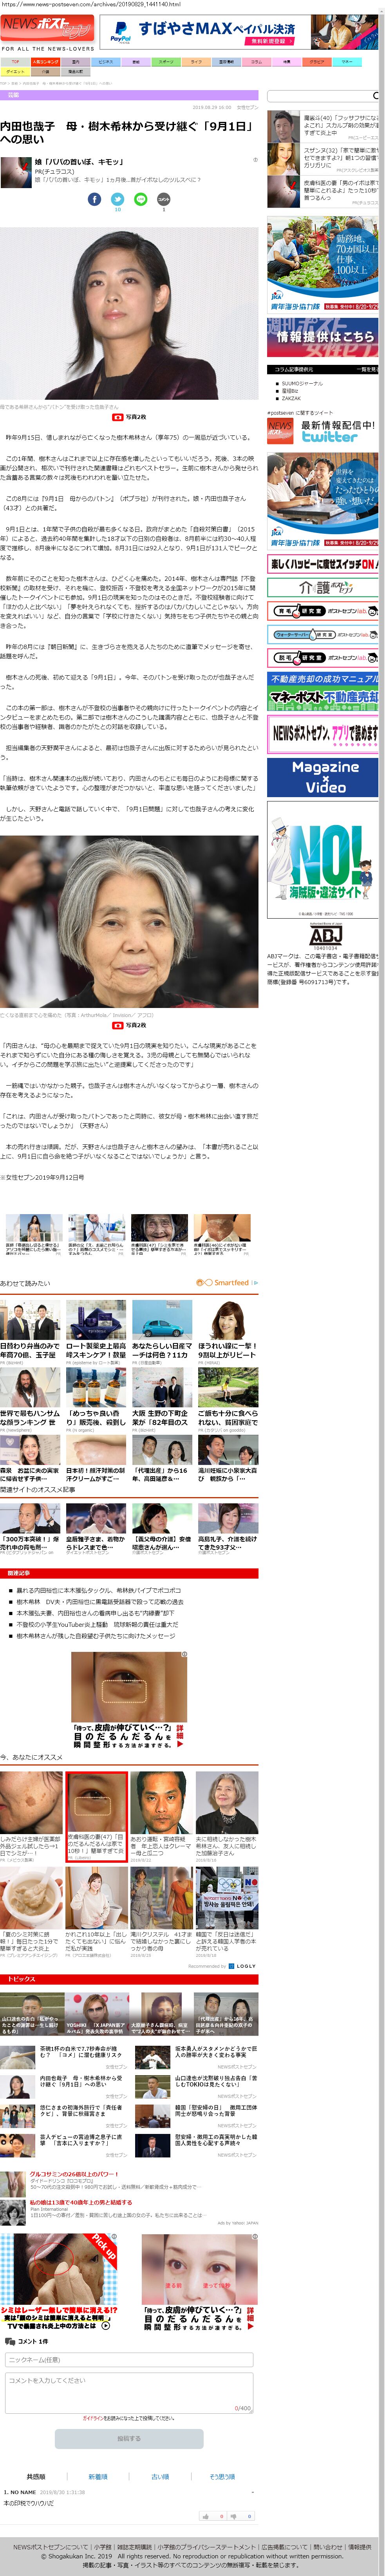Open the 海賊版・違法サイト NO! banner
Image resolution: width=385 pixels, height=2576 pixels.
tap(323, 860)
